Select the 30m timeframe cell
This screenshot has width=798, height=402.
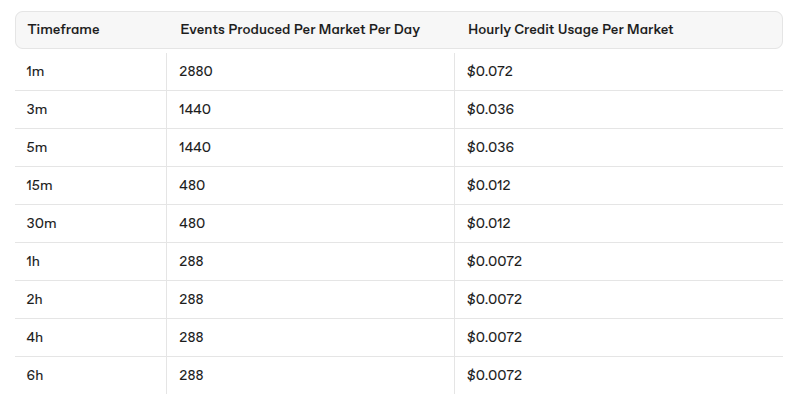[x=42, y=224]
